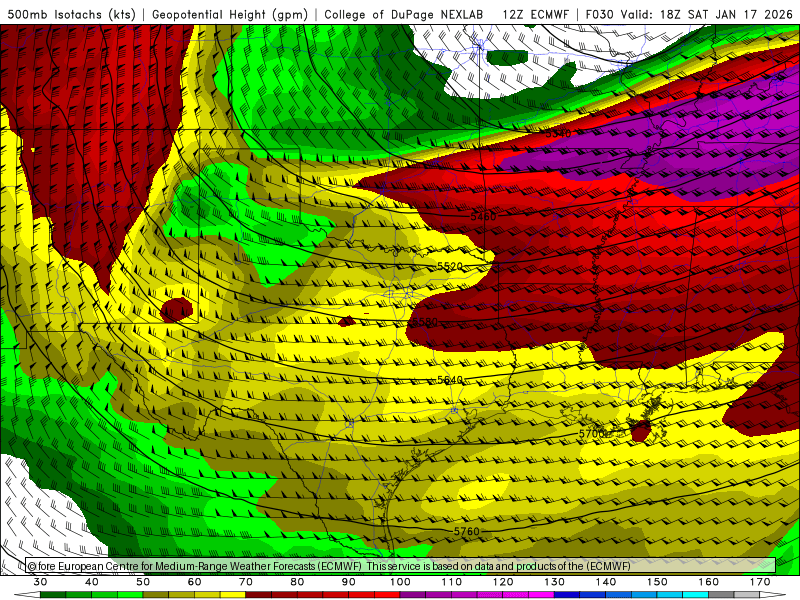This screenshot has height=600, width=800.
Task: Click the 100 kts color scale label
Action: click(x=400, y=582)
